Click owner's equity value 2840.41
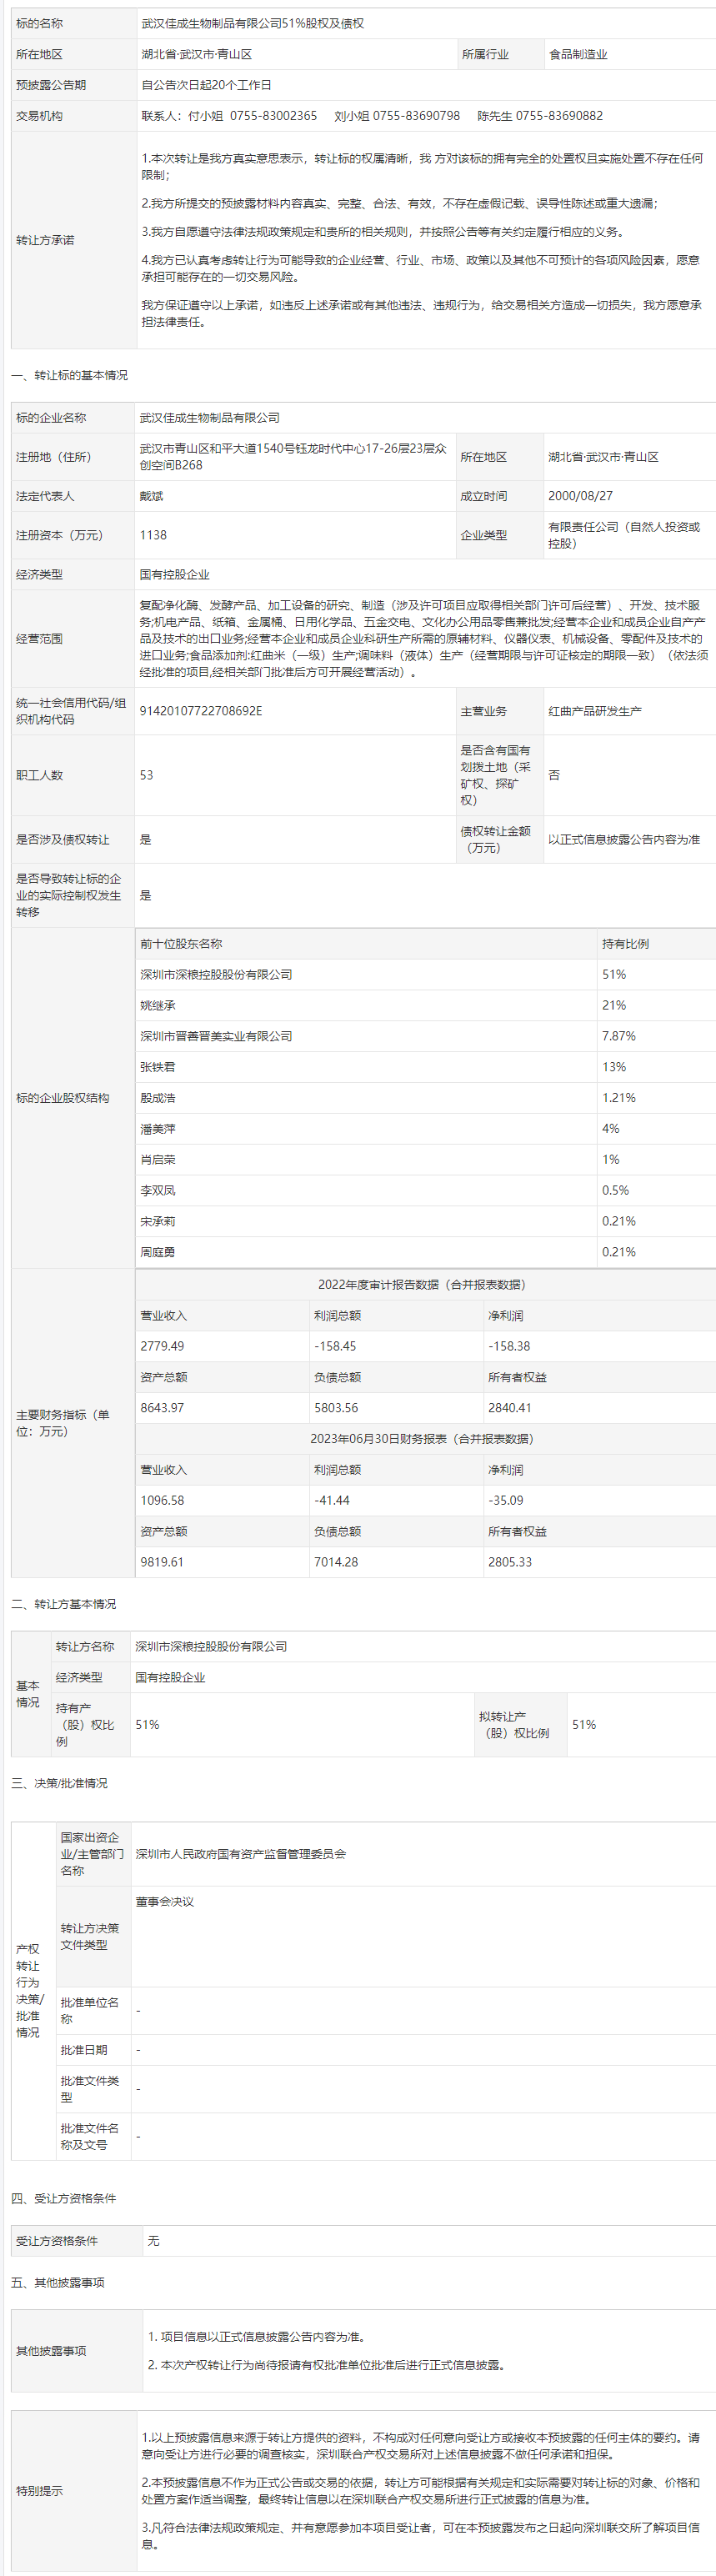The image size is (716, 2576). 510,1408
